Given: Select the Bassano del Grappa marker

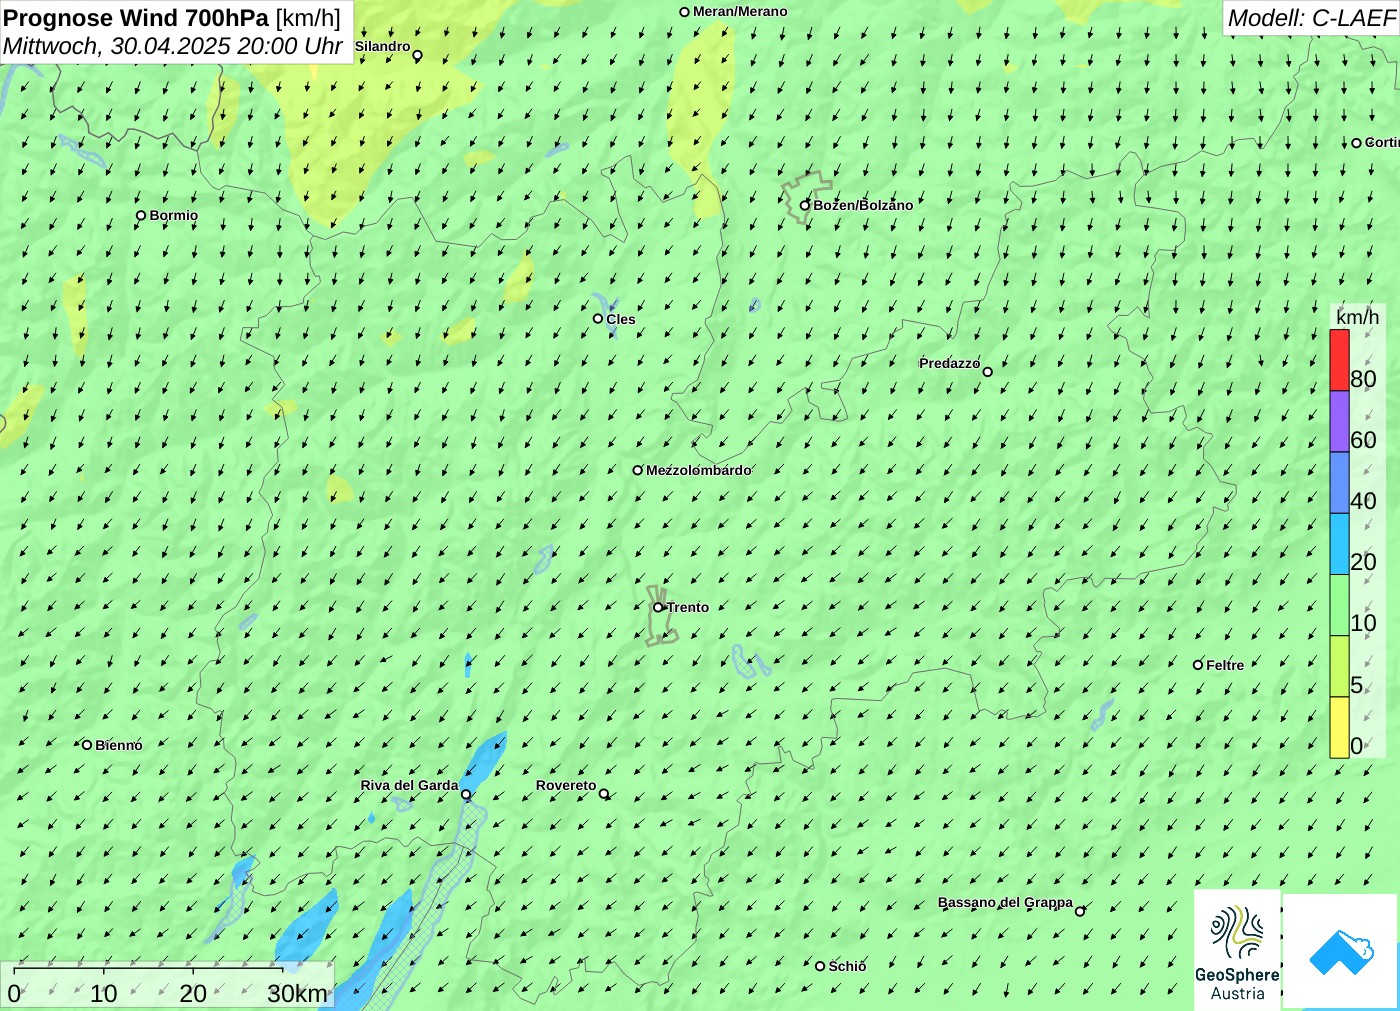Looking at the screenshot, I should [x=1080, y=911].
